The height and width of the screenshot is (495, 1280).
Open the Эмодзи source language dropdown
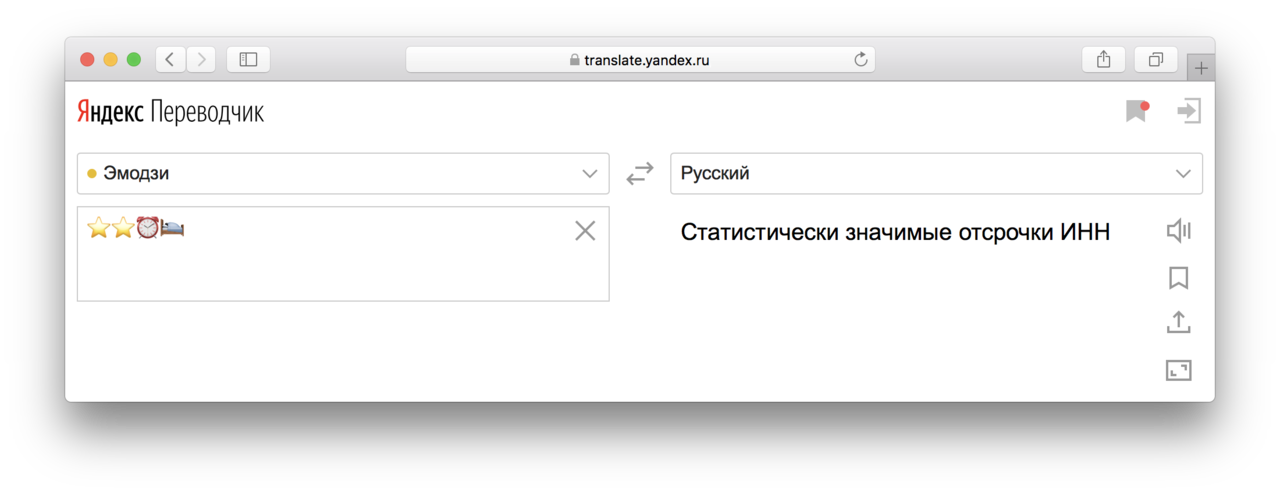[x=343, y=174]
